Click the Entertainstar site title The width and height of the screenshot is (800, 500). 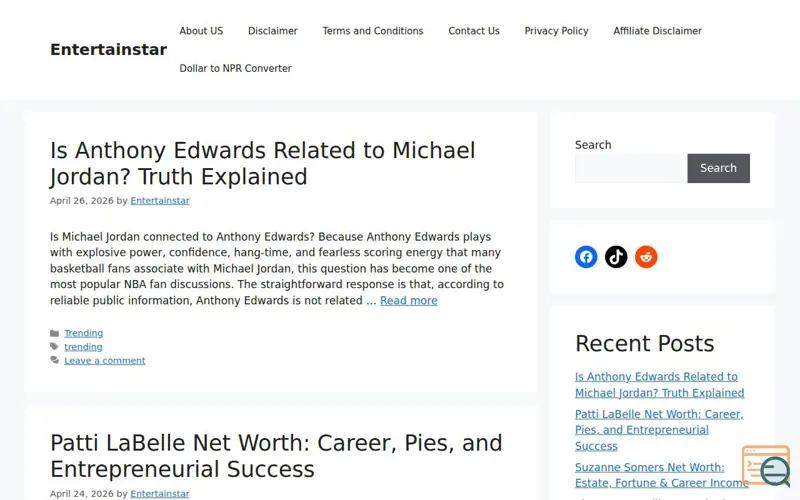108,49
